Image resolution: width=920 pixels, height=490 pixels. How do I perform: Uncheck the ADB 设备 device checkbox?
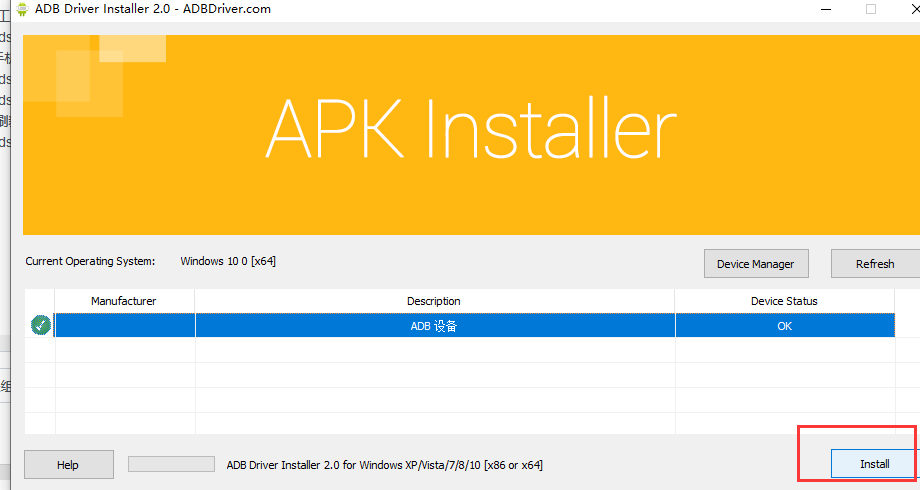(x=40, y=325)
